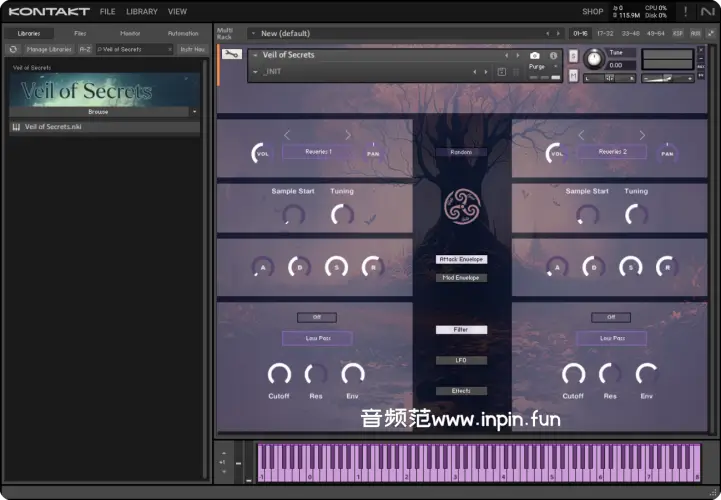Select previous sound arrow above Reveries 2

[x=581, y=135]
